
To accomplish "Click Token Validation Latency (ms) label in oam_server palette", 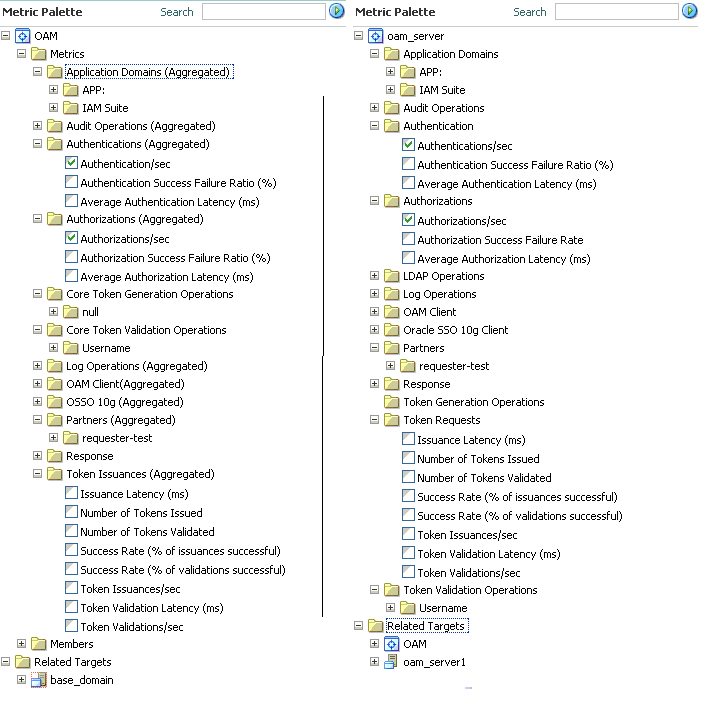I will click(x=489, y=554).
